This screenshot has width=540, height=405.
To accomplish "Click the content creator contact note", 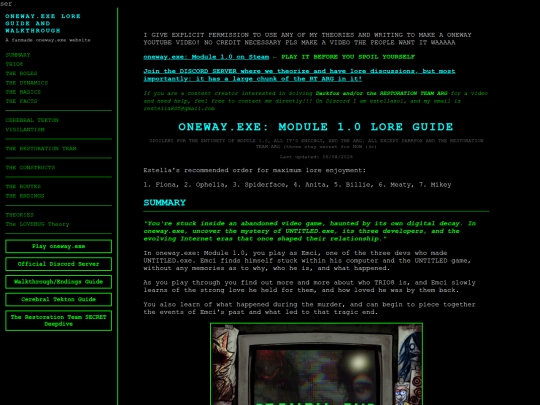I will click(x=316, y=101).
